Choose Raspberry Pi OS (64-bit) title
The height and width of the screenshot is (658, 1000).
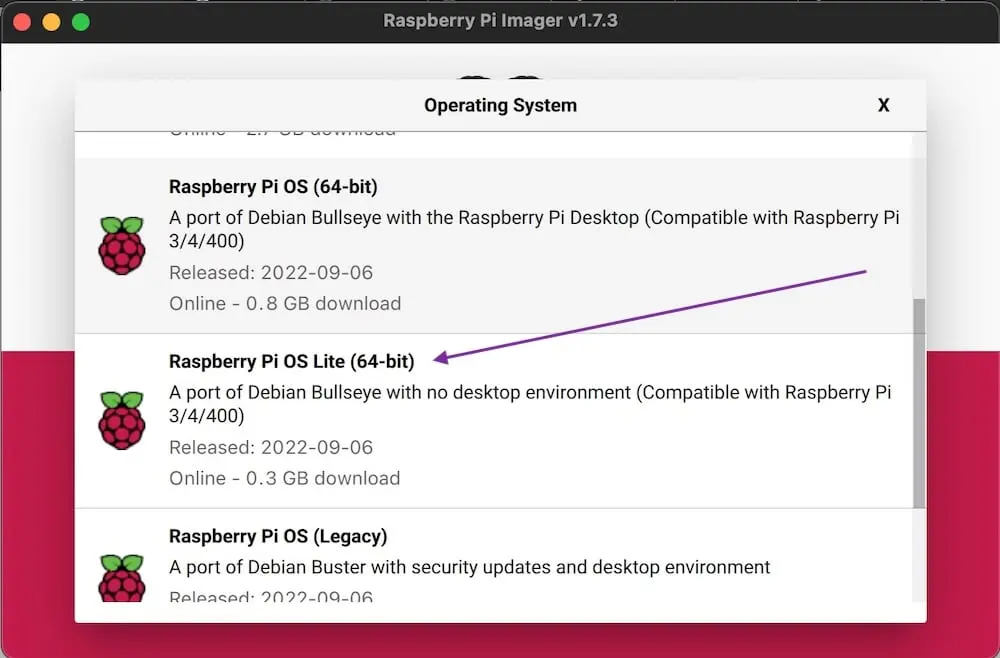[273, 187]
